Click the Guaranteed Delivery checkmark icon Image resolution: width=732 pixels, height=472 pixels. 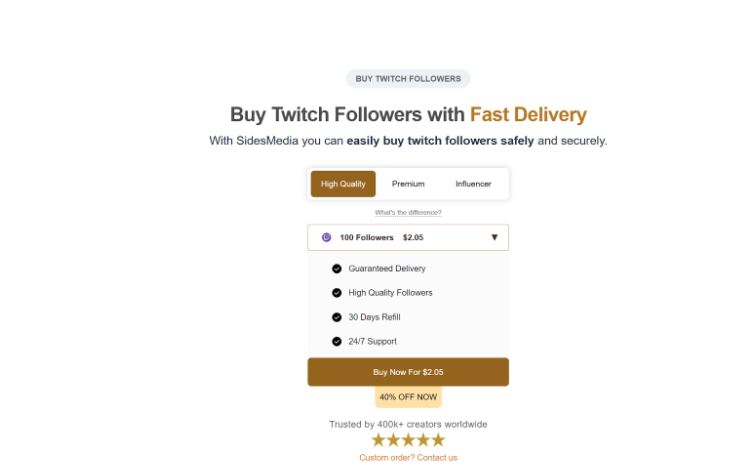coord(337,269)
